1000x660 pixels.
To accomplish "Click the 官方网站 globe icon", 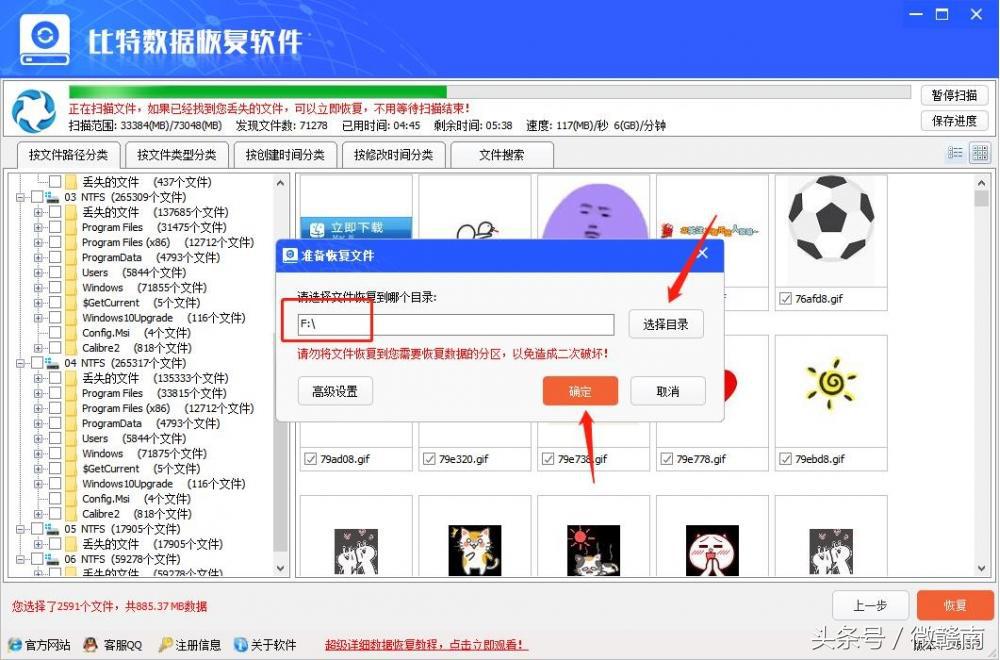I will [14, 645].
